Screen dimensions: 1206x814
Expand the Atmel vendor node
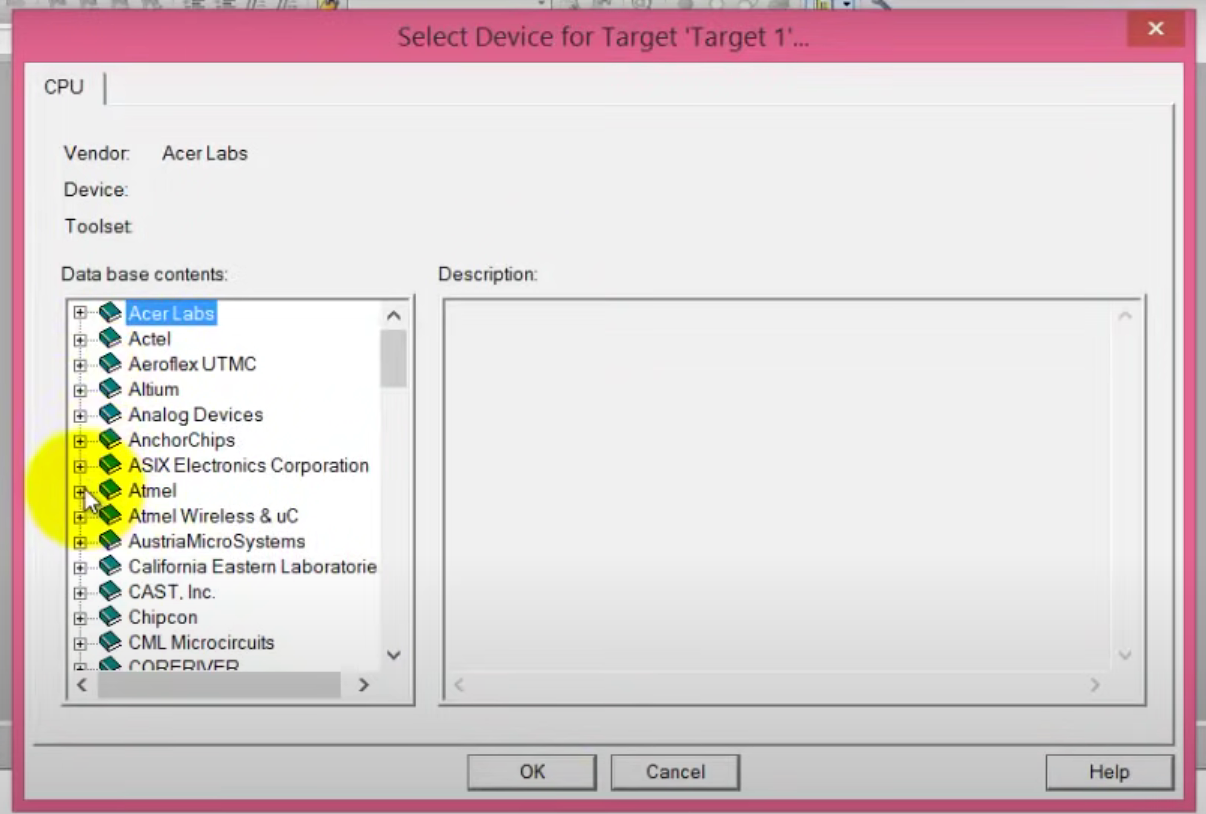point(80,491)
